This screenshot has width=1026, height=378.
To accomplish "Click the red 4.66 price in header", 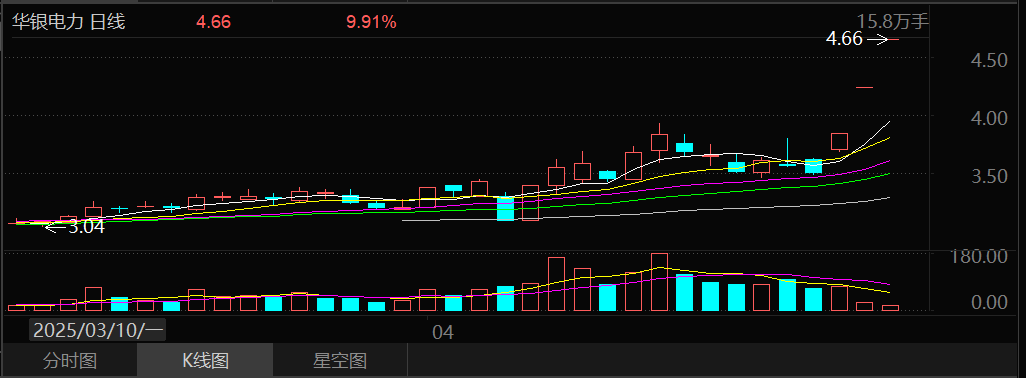I will 213,22.
